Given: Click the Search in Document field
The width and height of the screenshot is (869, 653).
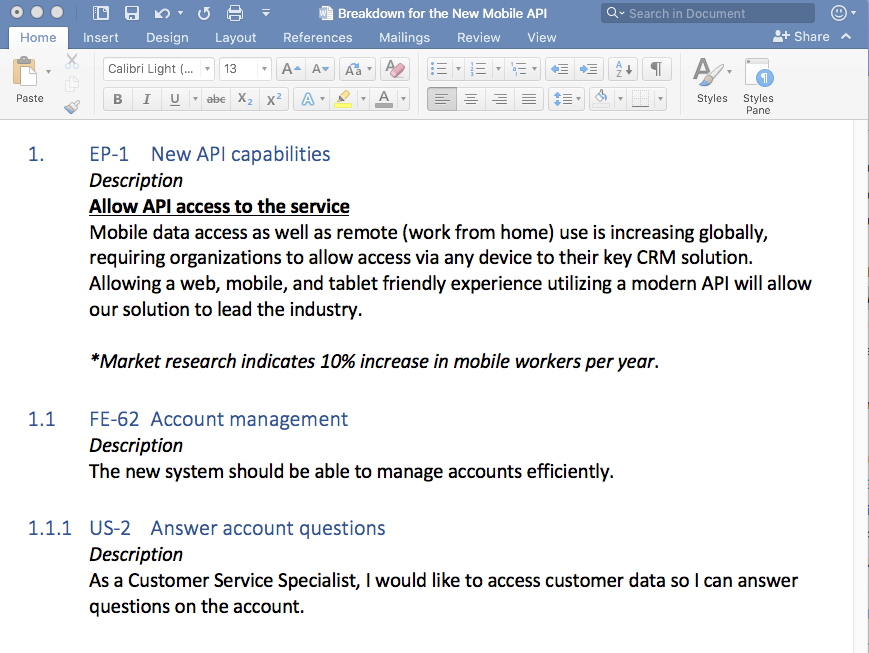Looking at the screenshot, I should (x=708, y=13).
